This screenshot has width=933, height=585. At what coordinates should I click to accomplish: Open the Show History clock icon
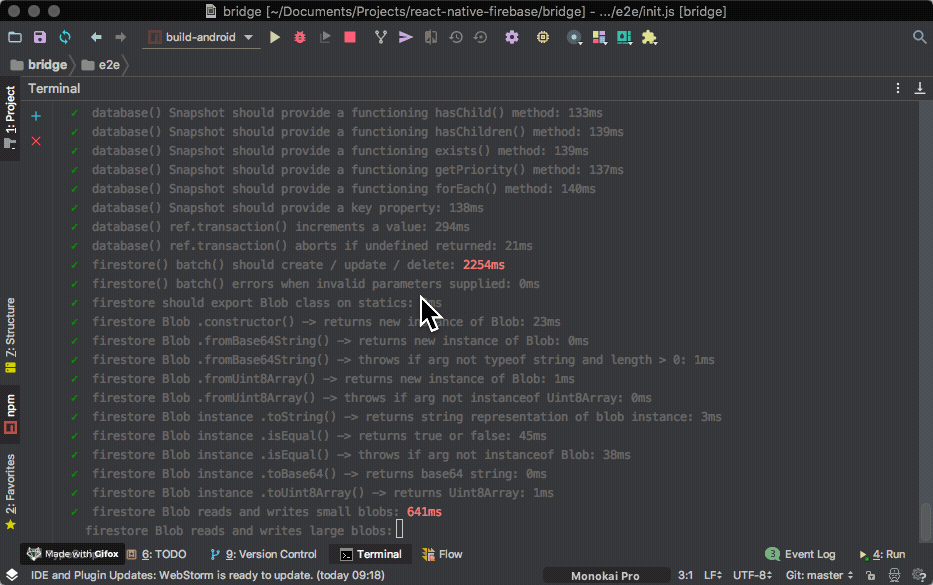pyautogui.click(x=456, y=37)
